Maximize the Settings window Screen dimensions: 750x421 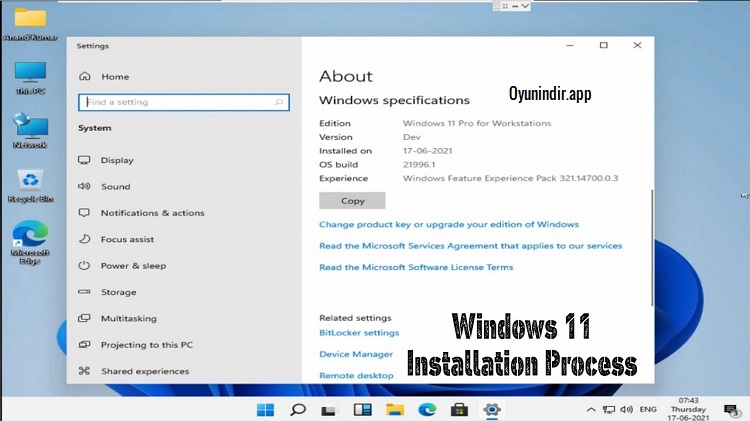point(604,45)
